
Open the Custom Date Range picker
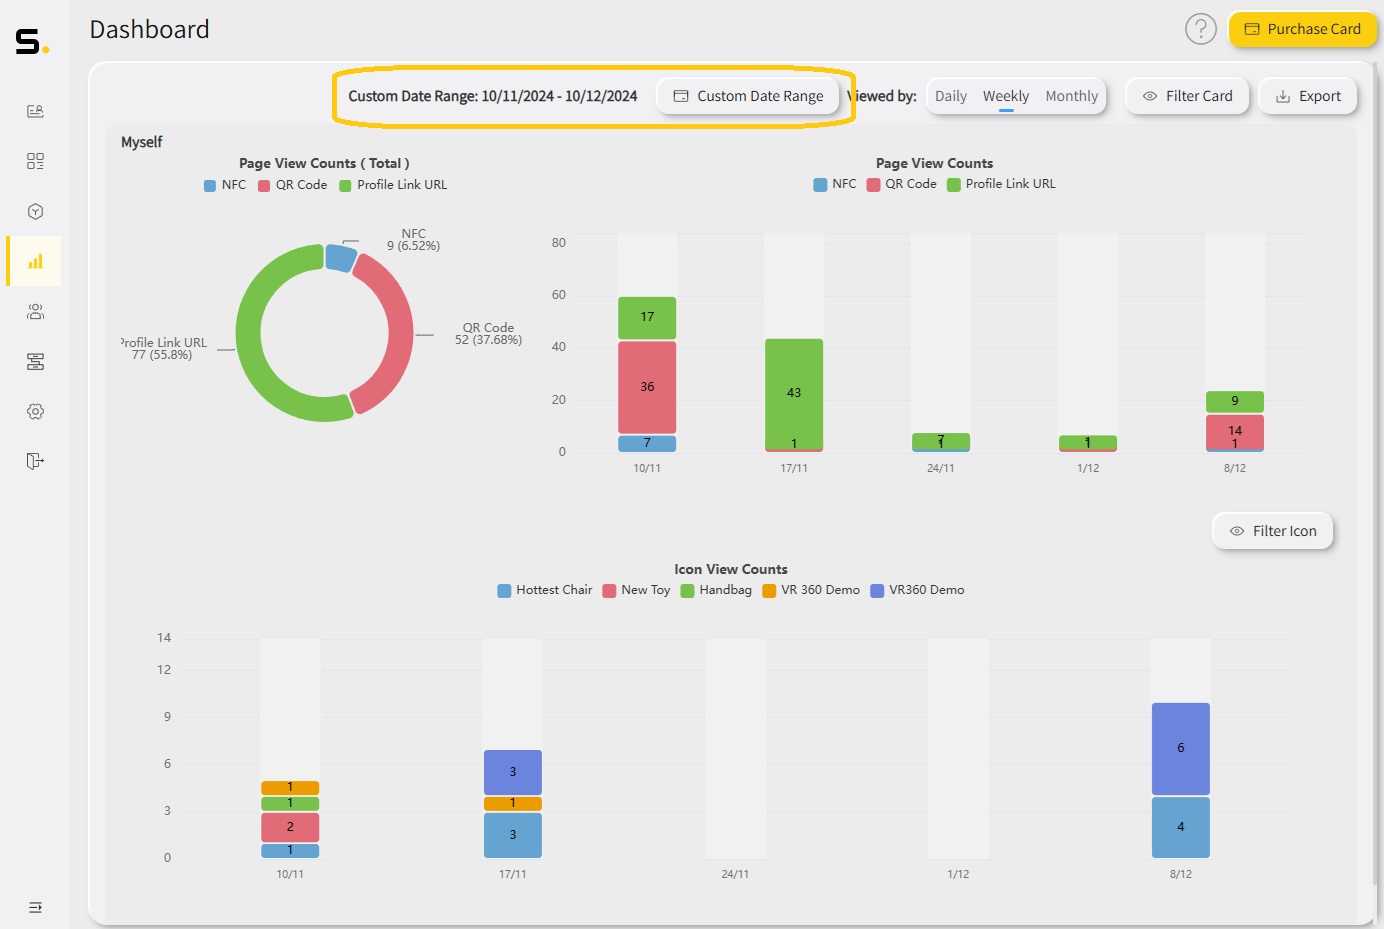tap(748, 96)
